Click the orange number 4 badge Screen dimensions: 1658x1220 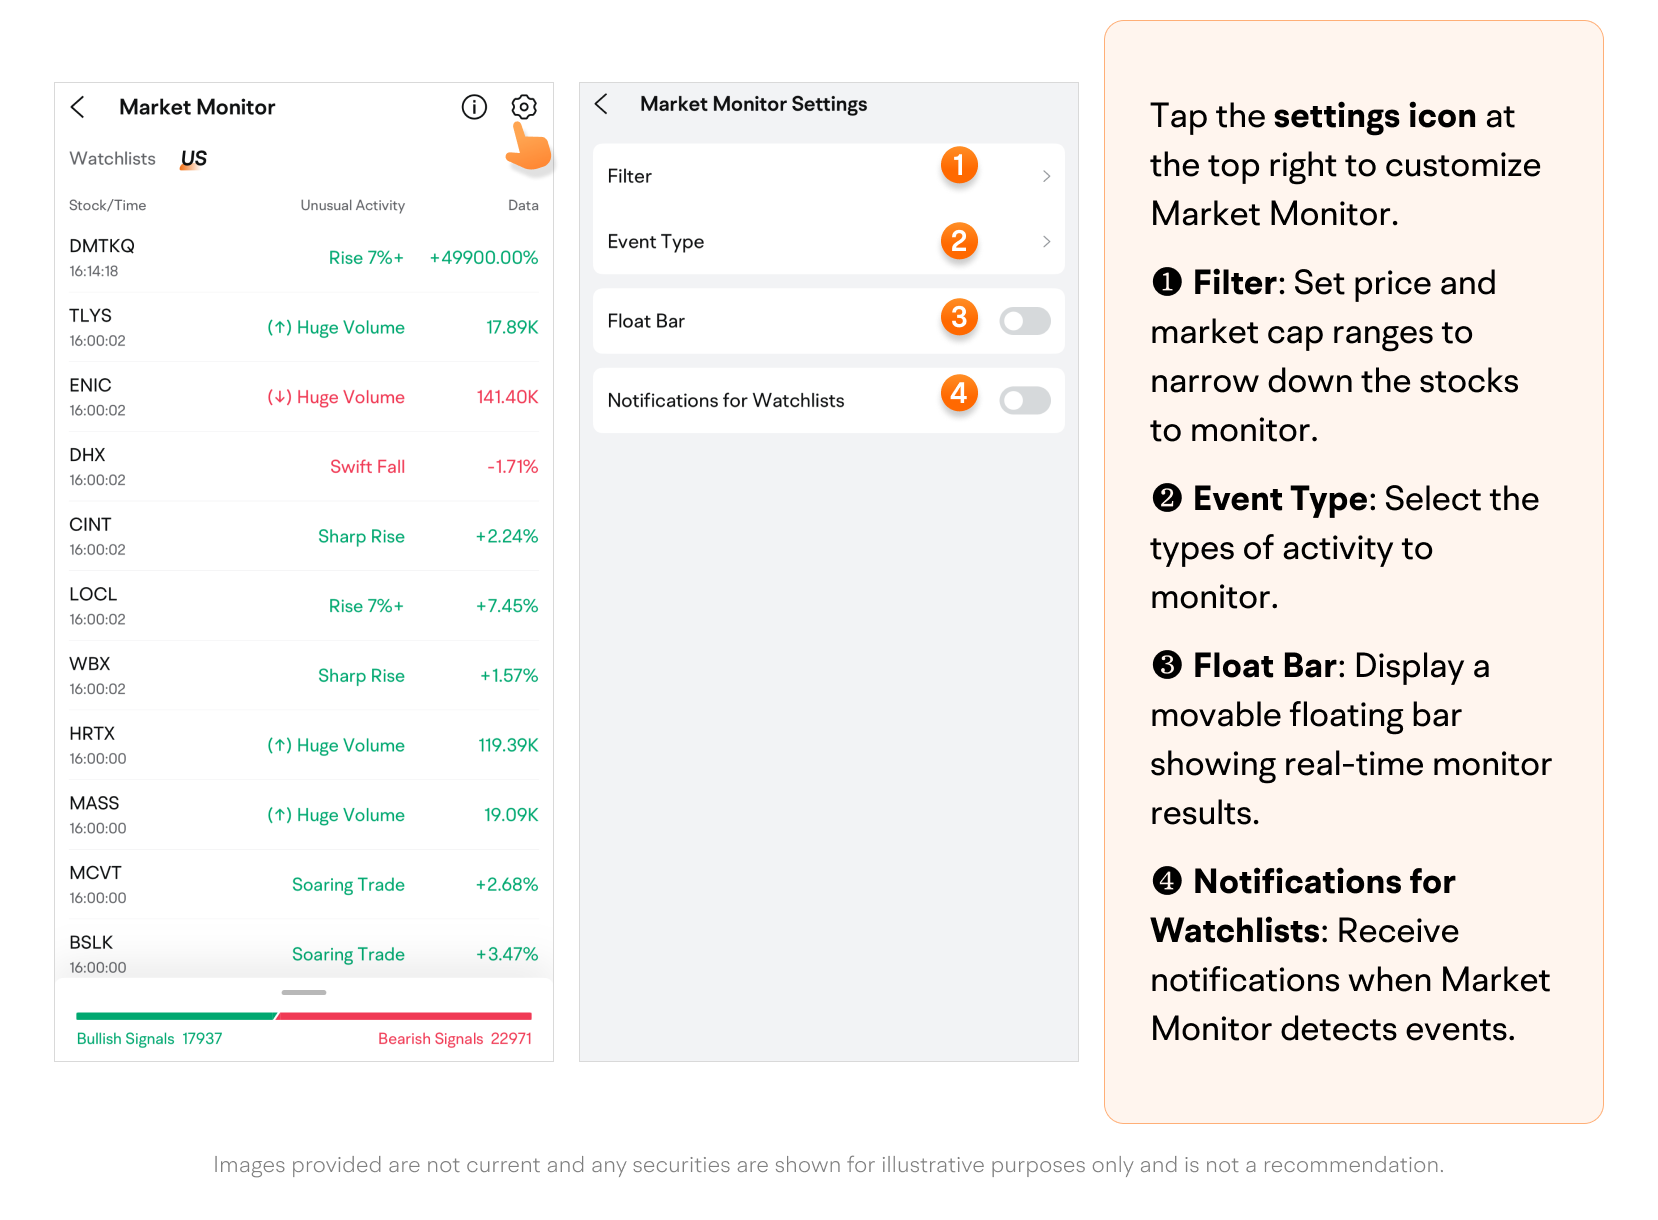[958, 393]
